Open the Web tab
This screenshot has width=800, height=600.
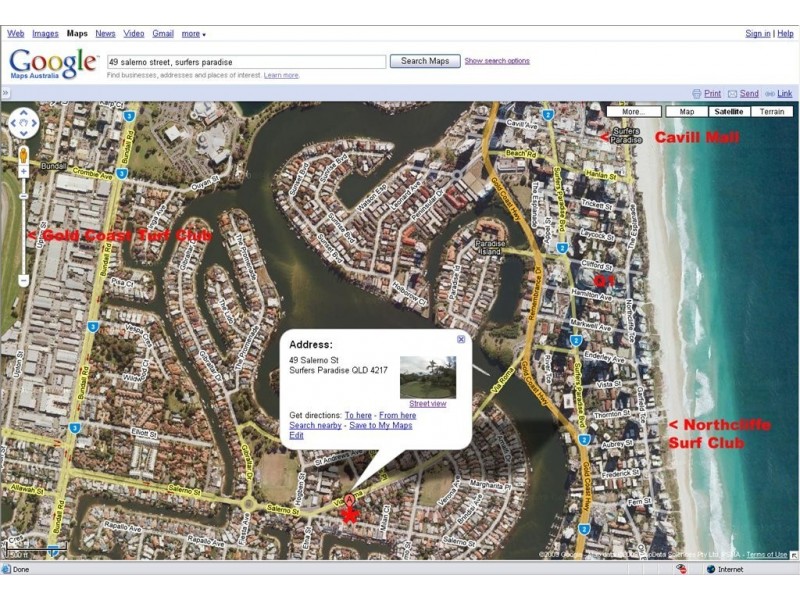click(16, 34)
